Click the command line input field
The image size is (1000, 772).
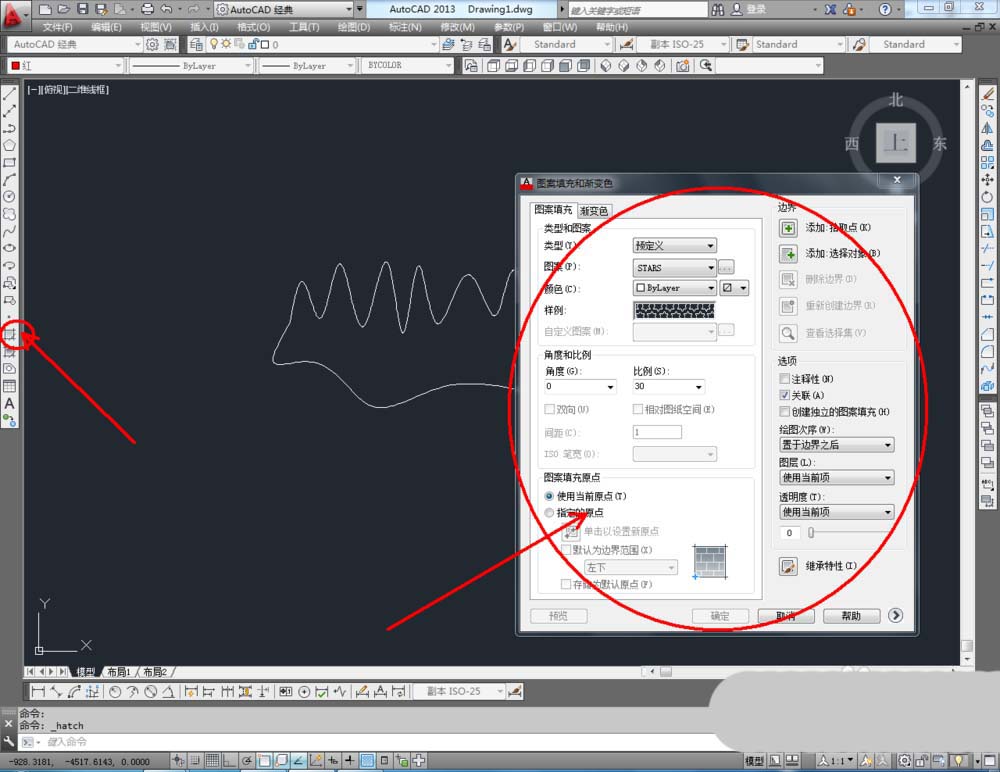click(376, 742)
